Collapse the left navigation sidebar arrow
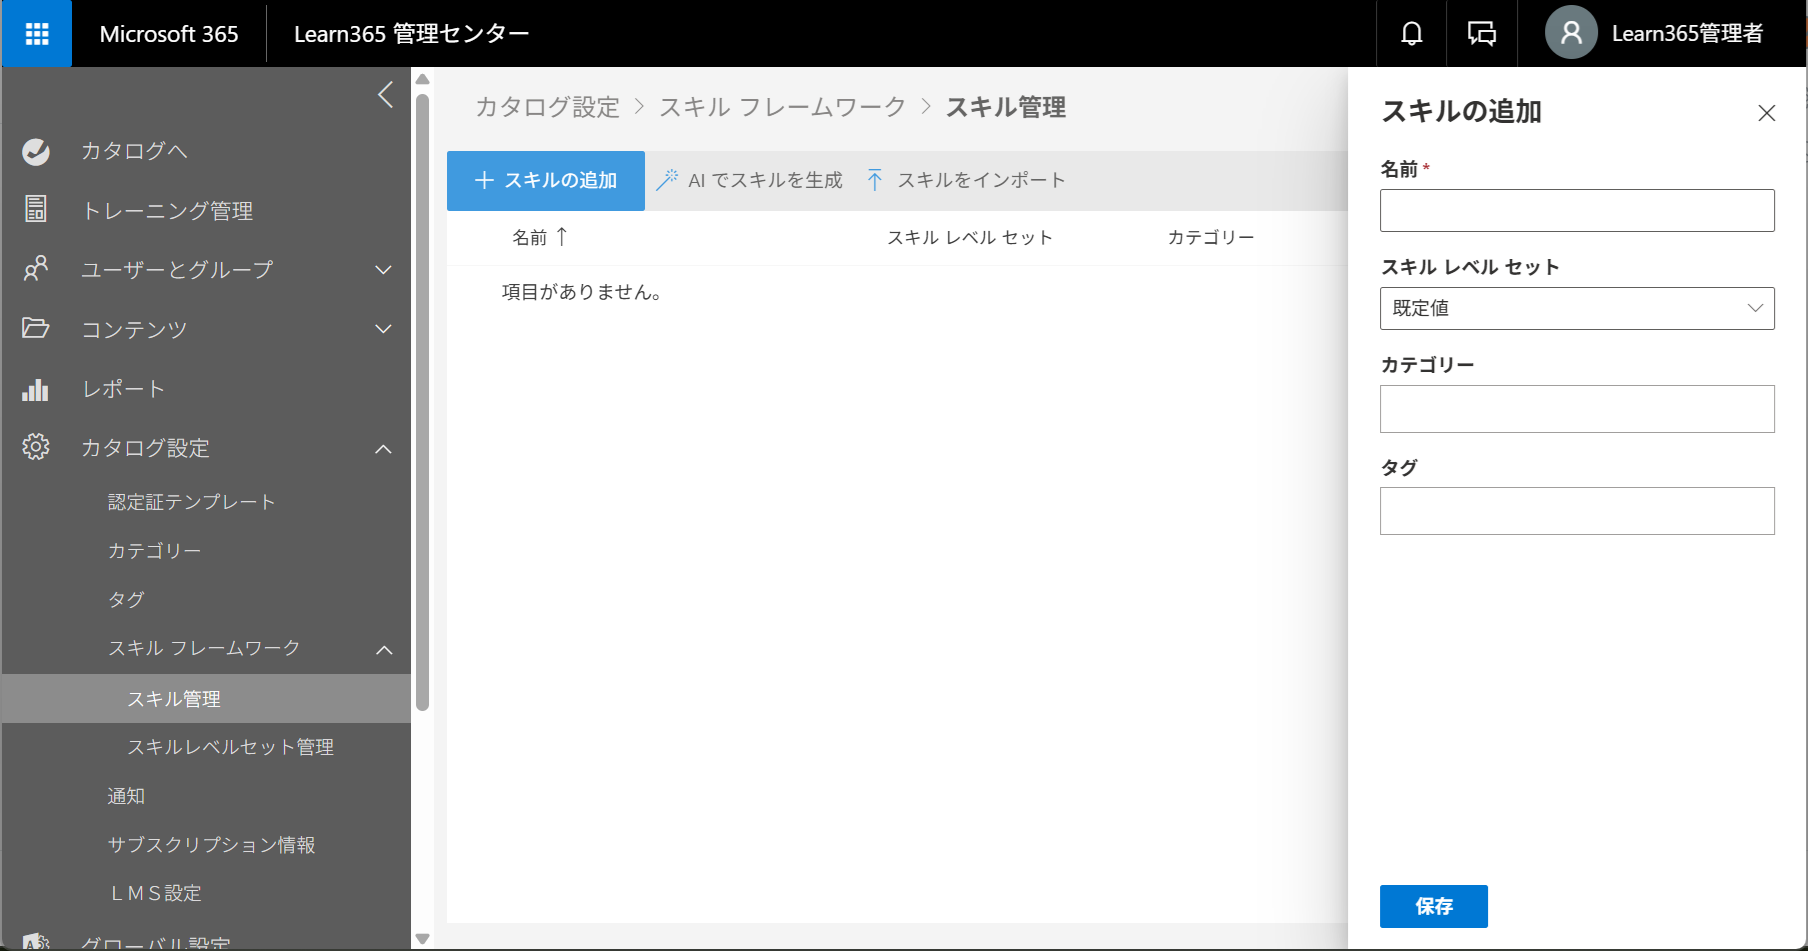The height and width of the screenshot is (951, 1808). (385, 95)
